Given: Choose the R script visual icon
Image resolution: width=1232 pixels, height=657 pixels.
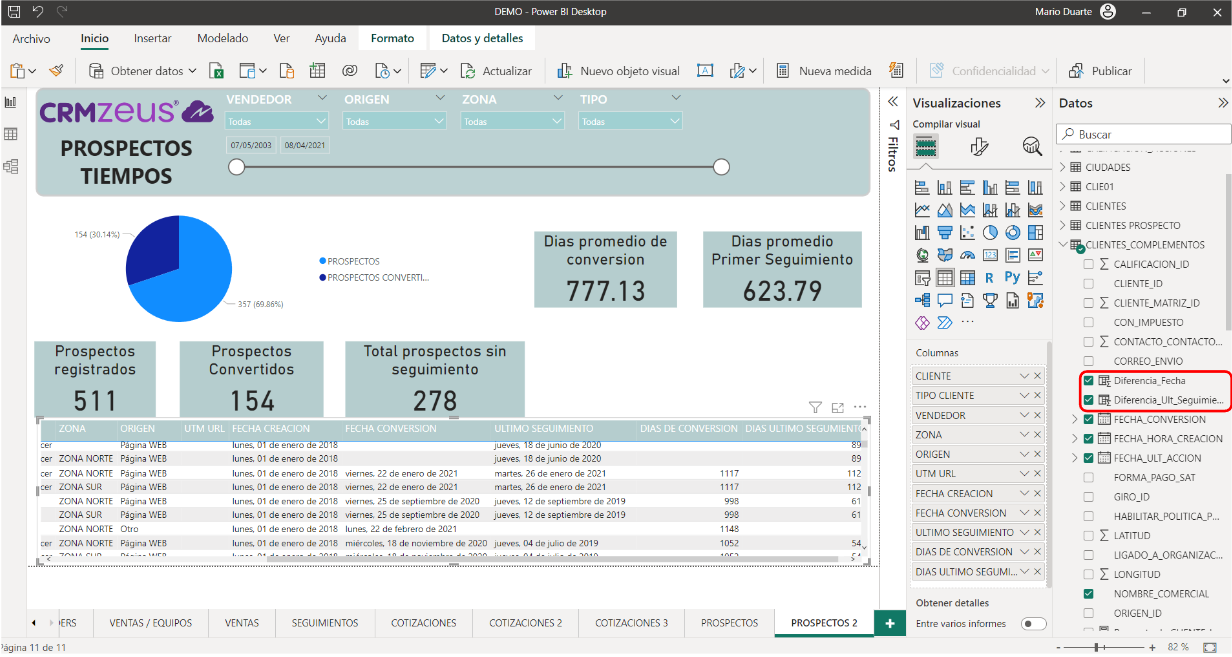Looking at the screenshot, I should pos(989,277).
